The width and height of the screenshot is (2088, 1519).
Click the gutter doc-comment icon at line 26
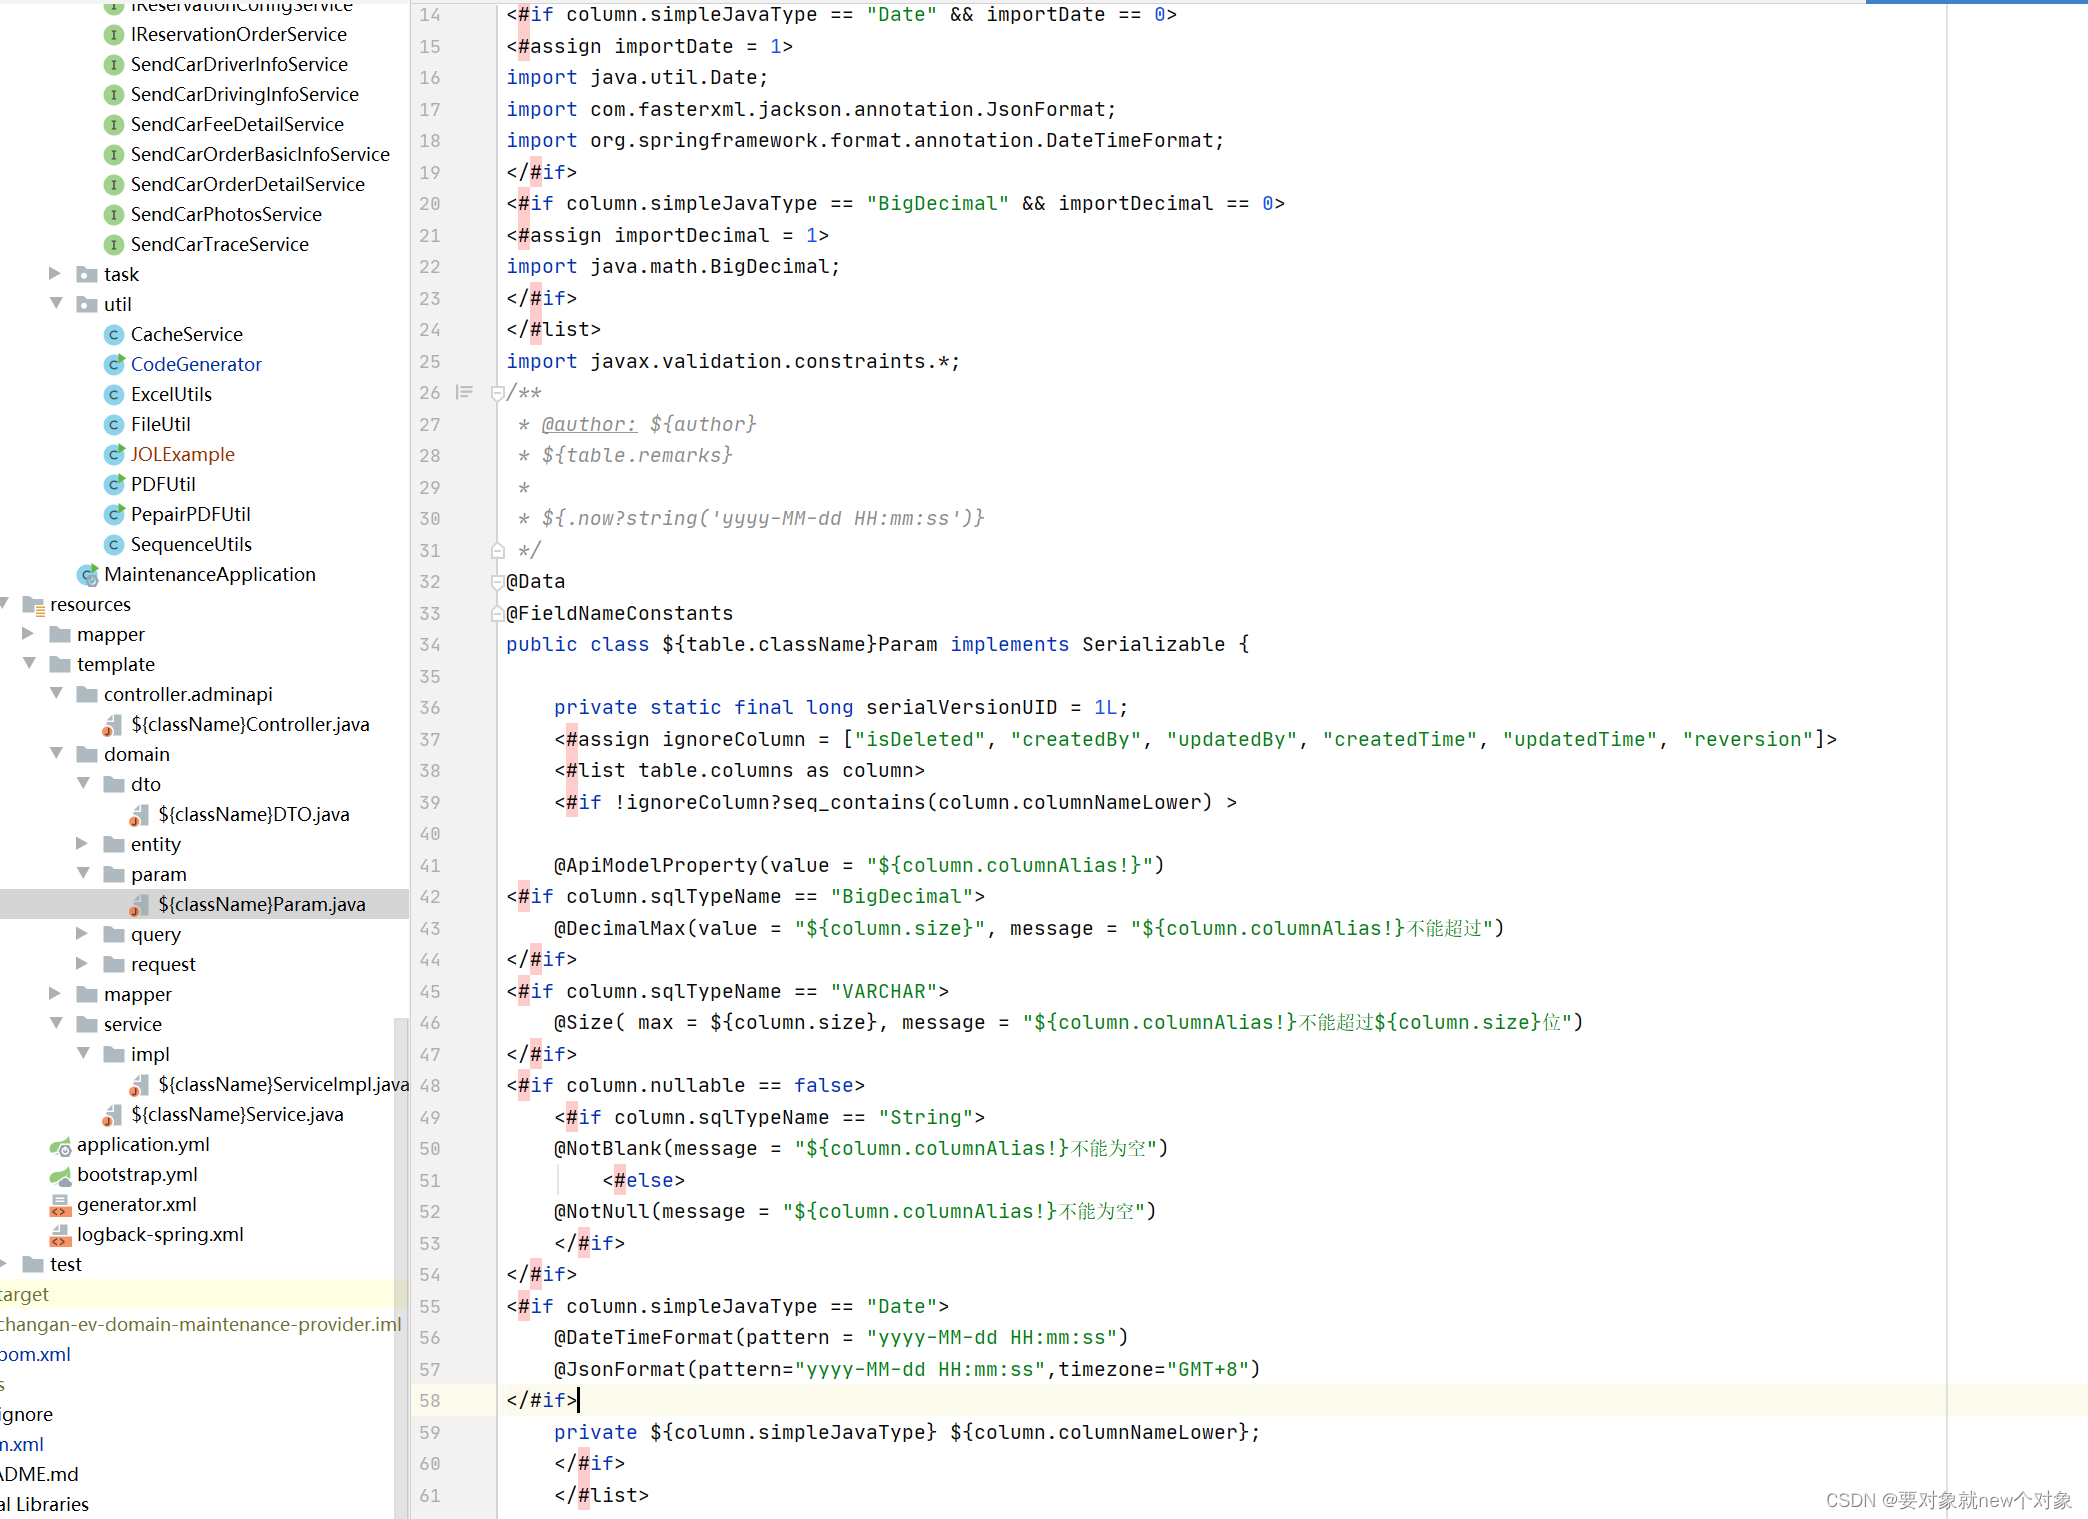464,392
